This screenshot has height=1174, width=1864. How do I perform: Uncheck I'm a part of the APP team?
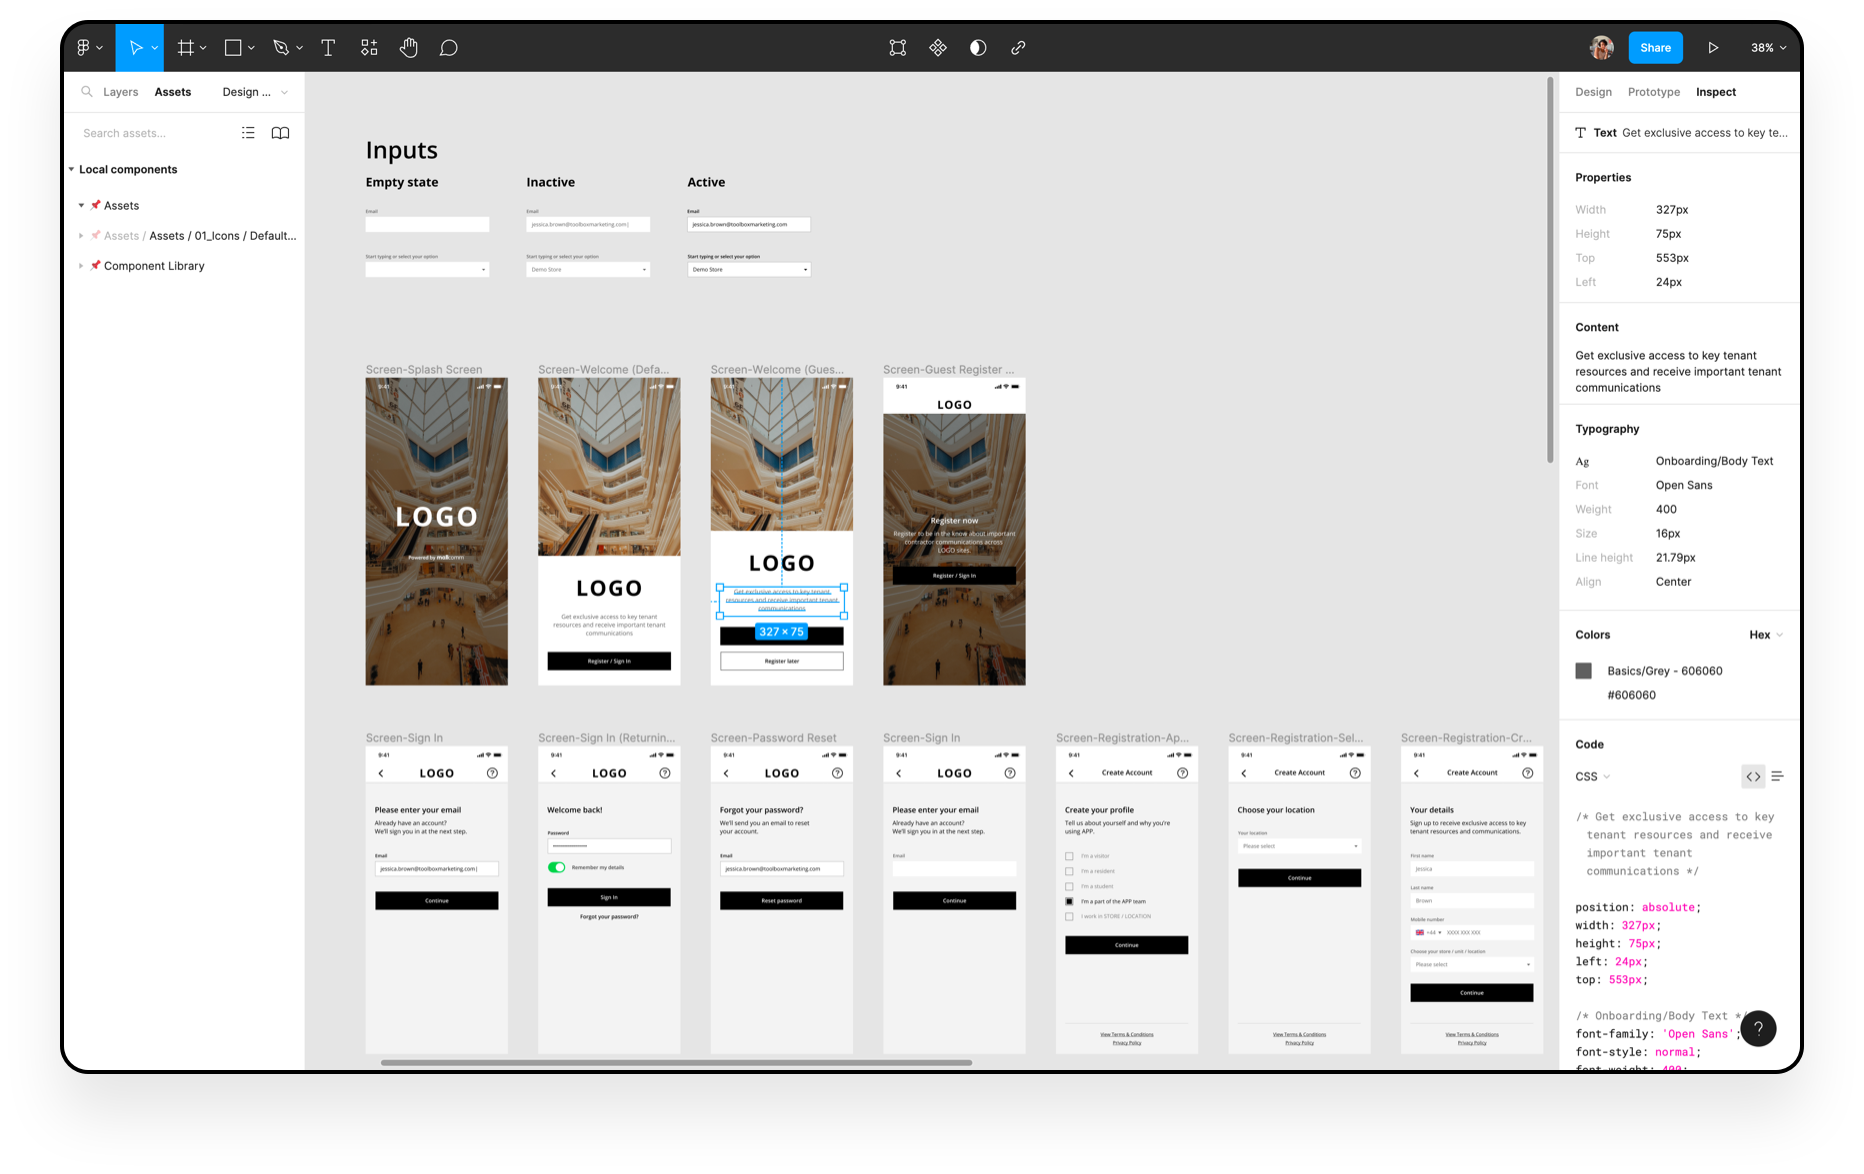1069,901
